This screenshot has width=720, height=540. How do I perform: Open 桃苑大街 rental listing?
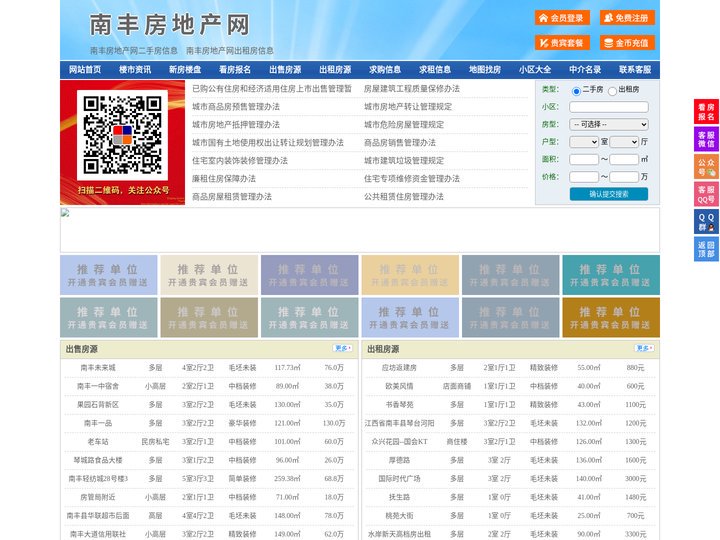pyautogui.click(x=399, y=516)
